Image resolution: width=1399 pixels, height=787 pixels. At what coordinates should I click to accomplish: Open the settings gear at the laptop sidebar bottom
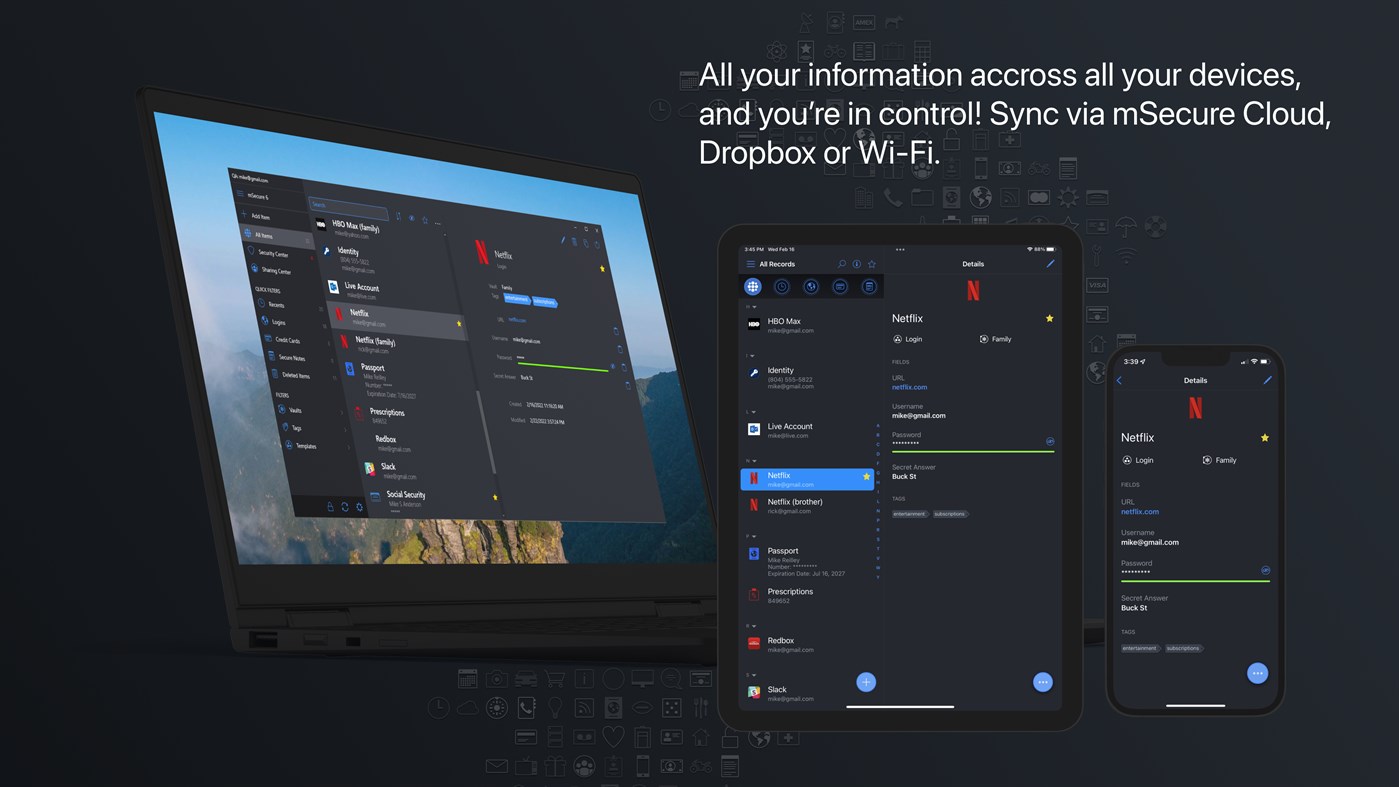click(359, 507)
